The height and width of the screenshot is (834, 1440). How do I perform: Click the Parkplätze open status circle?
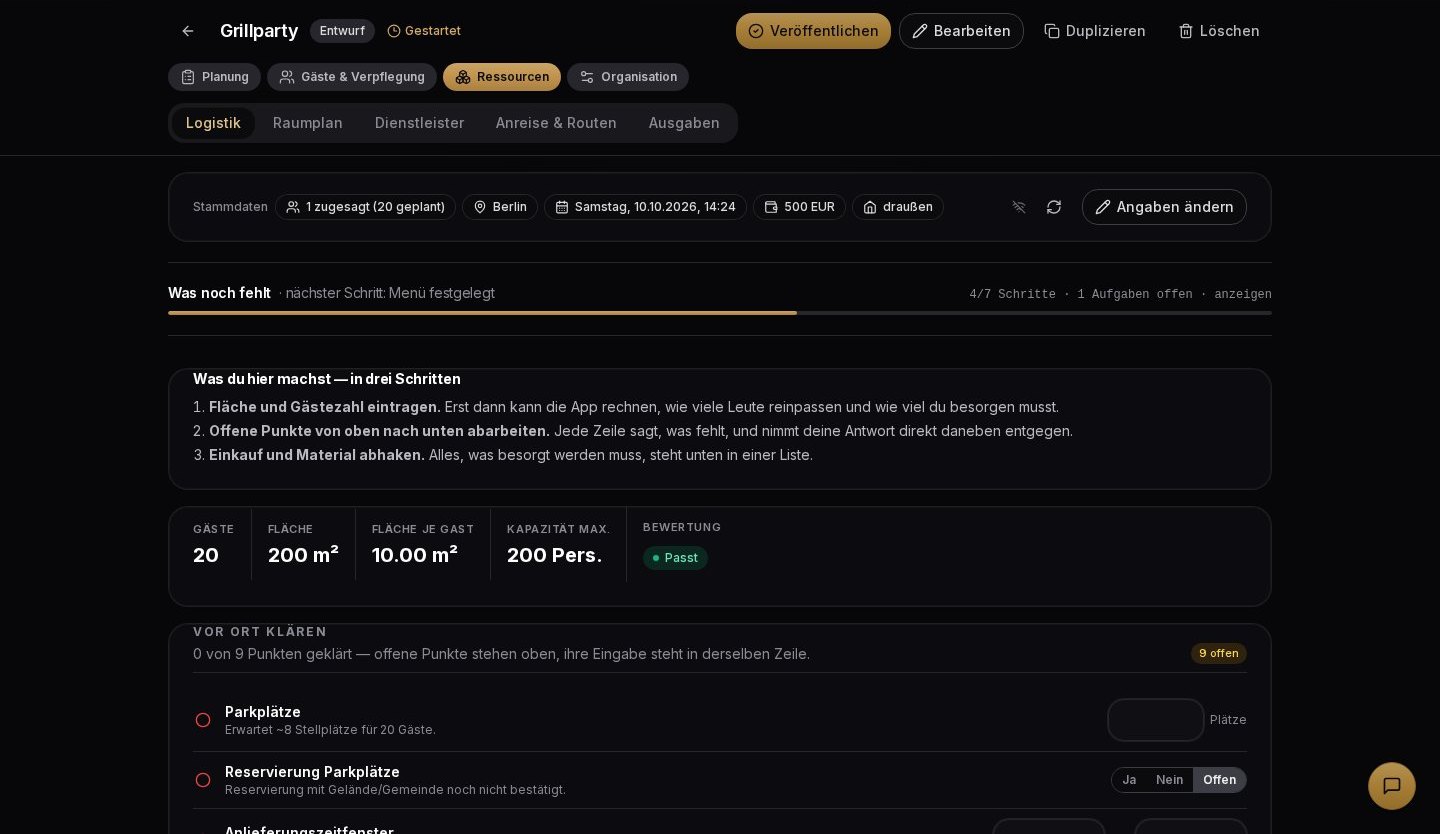pyautogui.click(x=203, y=720)
